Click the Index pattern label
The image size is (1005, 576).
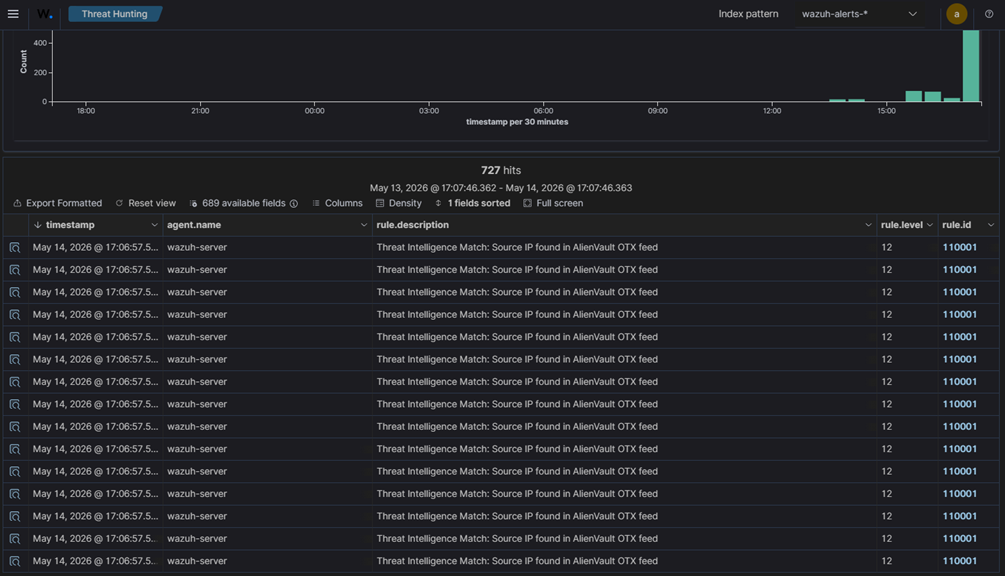pyautogui.click(x=748, y=13)
